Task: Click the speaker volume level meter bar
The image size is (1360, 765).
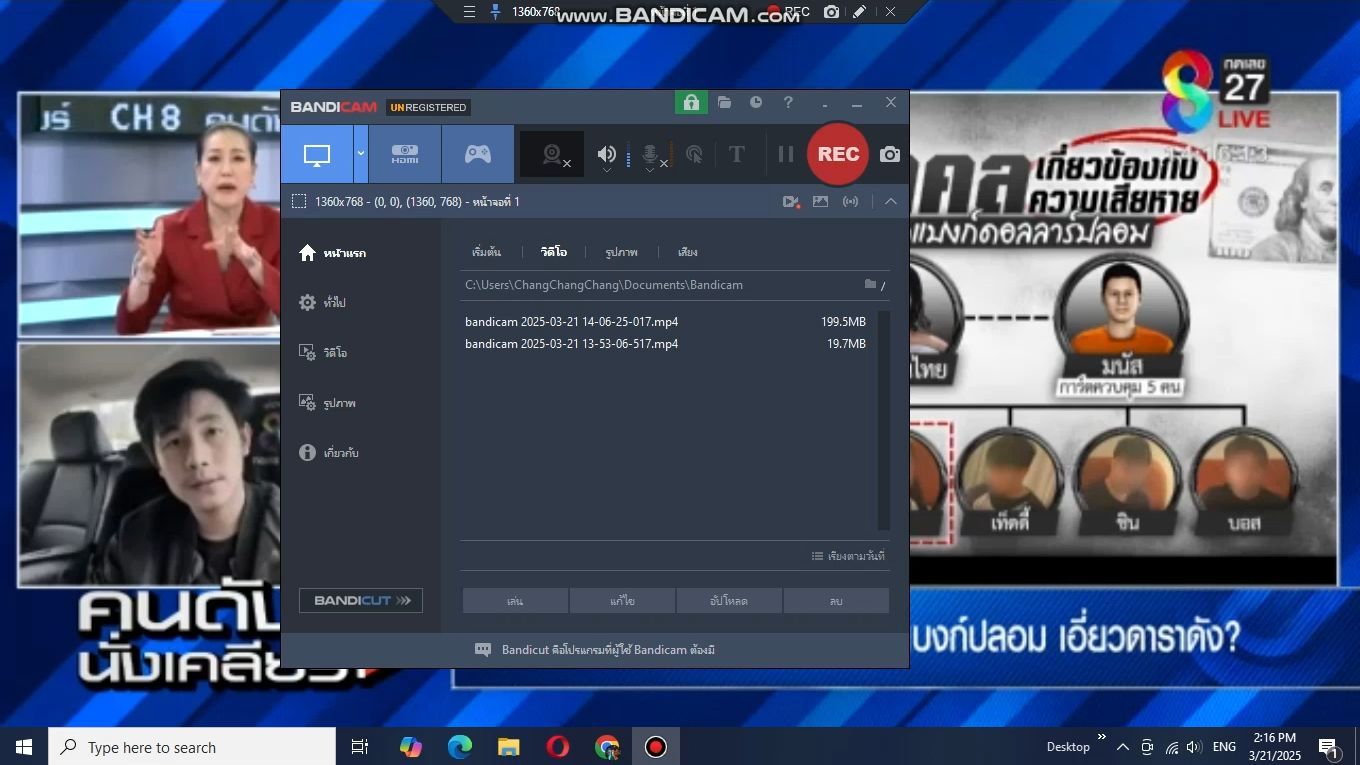Action: coord(629,155)
